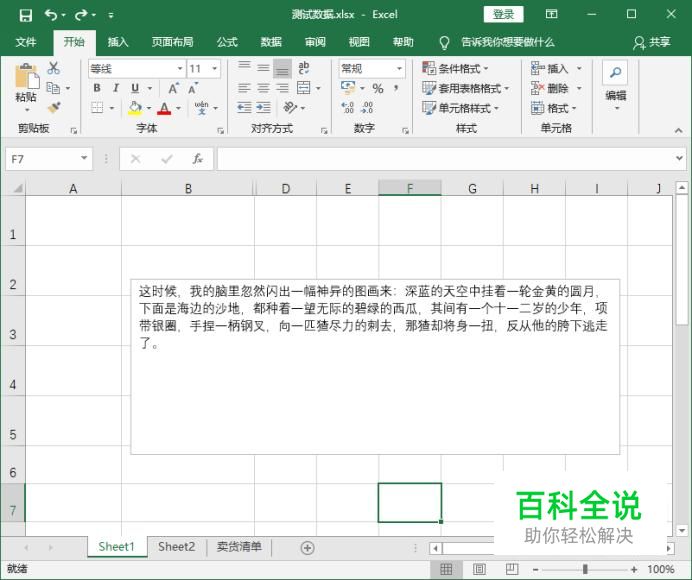Align text to the vertical middle
692x580 pixels.
pos(263,68)
